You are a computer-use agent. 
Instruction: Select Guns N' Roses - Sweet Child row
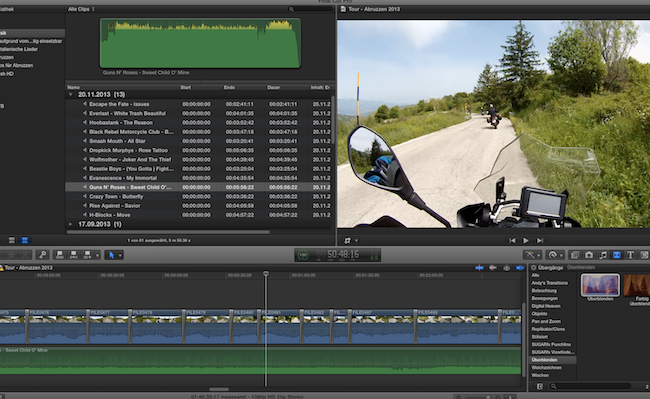pos(199,187)
